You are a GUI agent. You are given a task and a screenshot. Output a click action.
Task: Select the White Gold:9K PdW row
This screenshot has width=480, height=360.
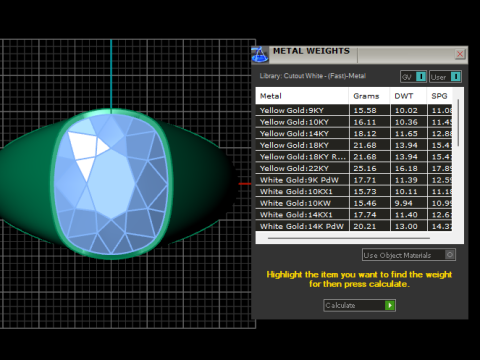point(354,180)
